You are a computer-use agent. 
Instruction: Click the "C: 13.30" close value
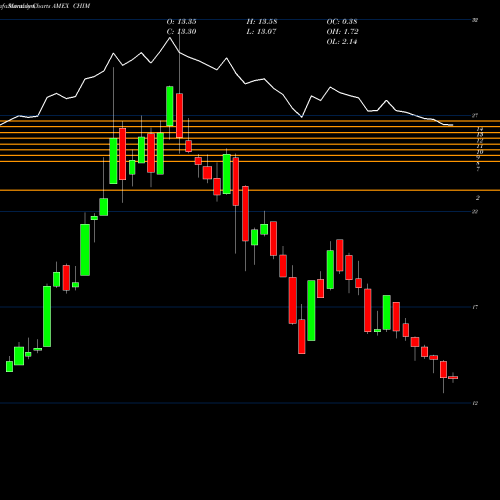click(x=181, y=32)
